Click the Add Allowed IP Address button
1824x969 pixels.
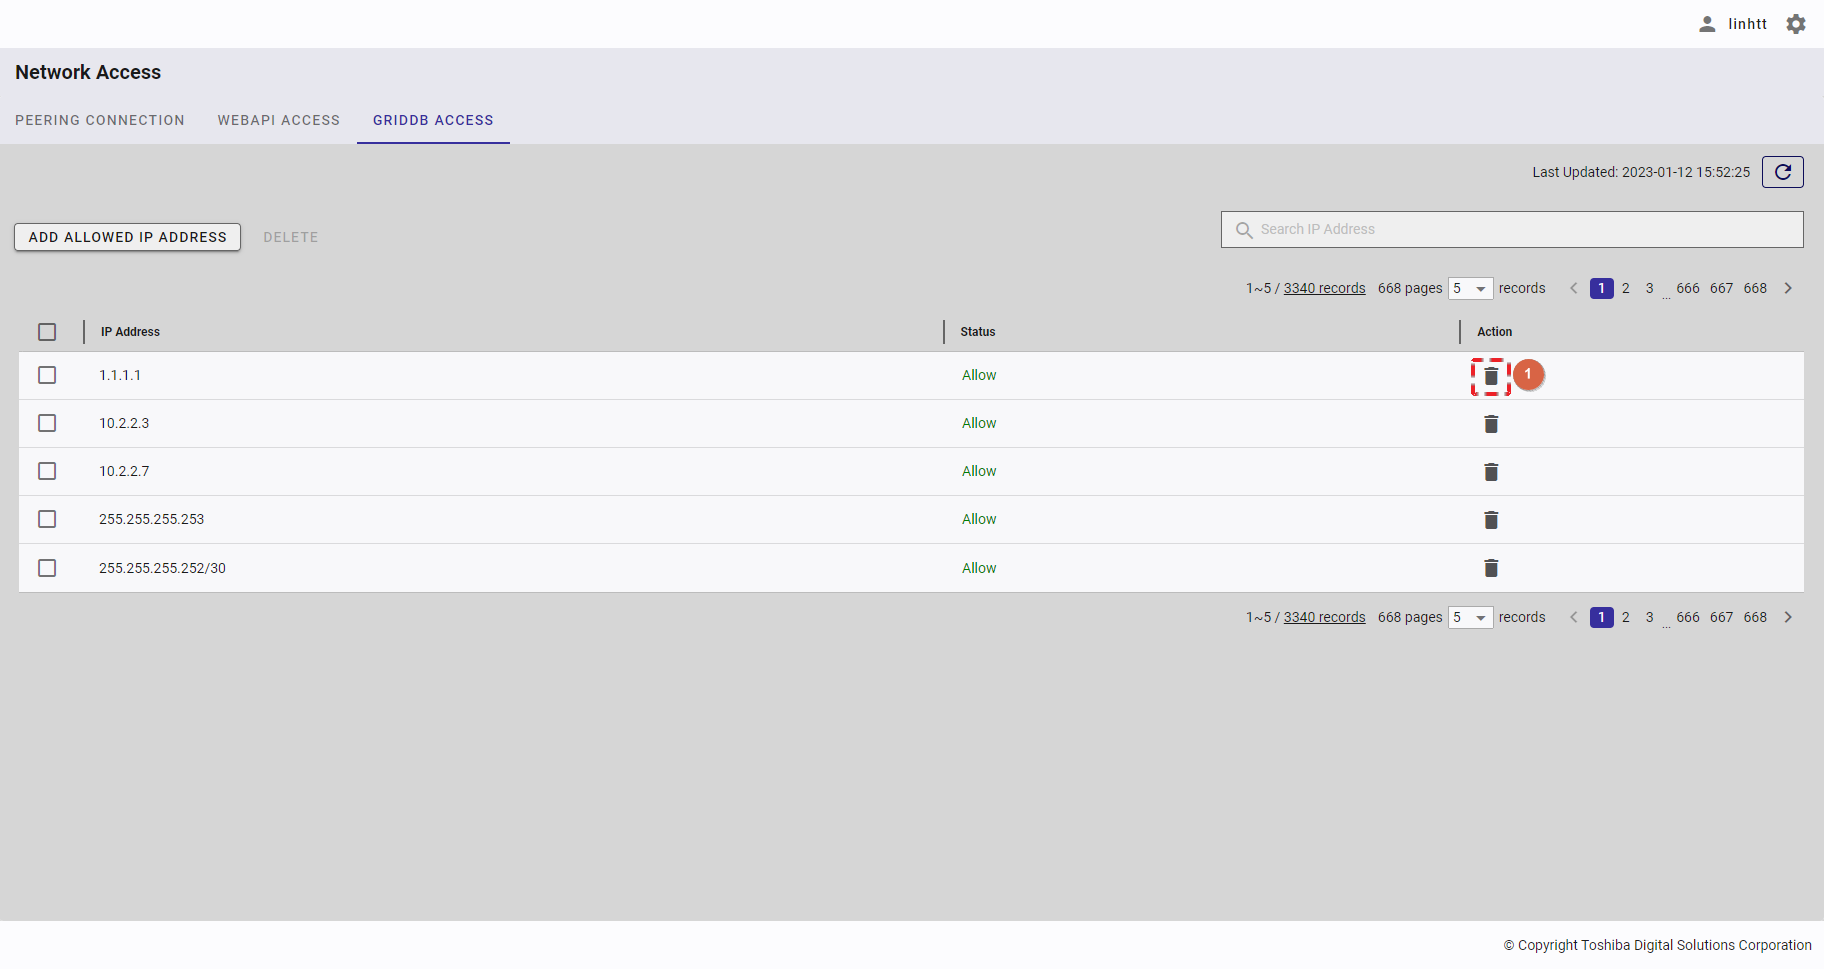pos(127,237)
